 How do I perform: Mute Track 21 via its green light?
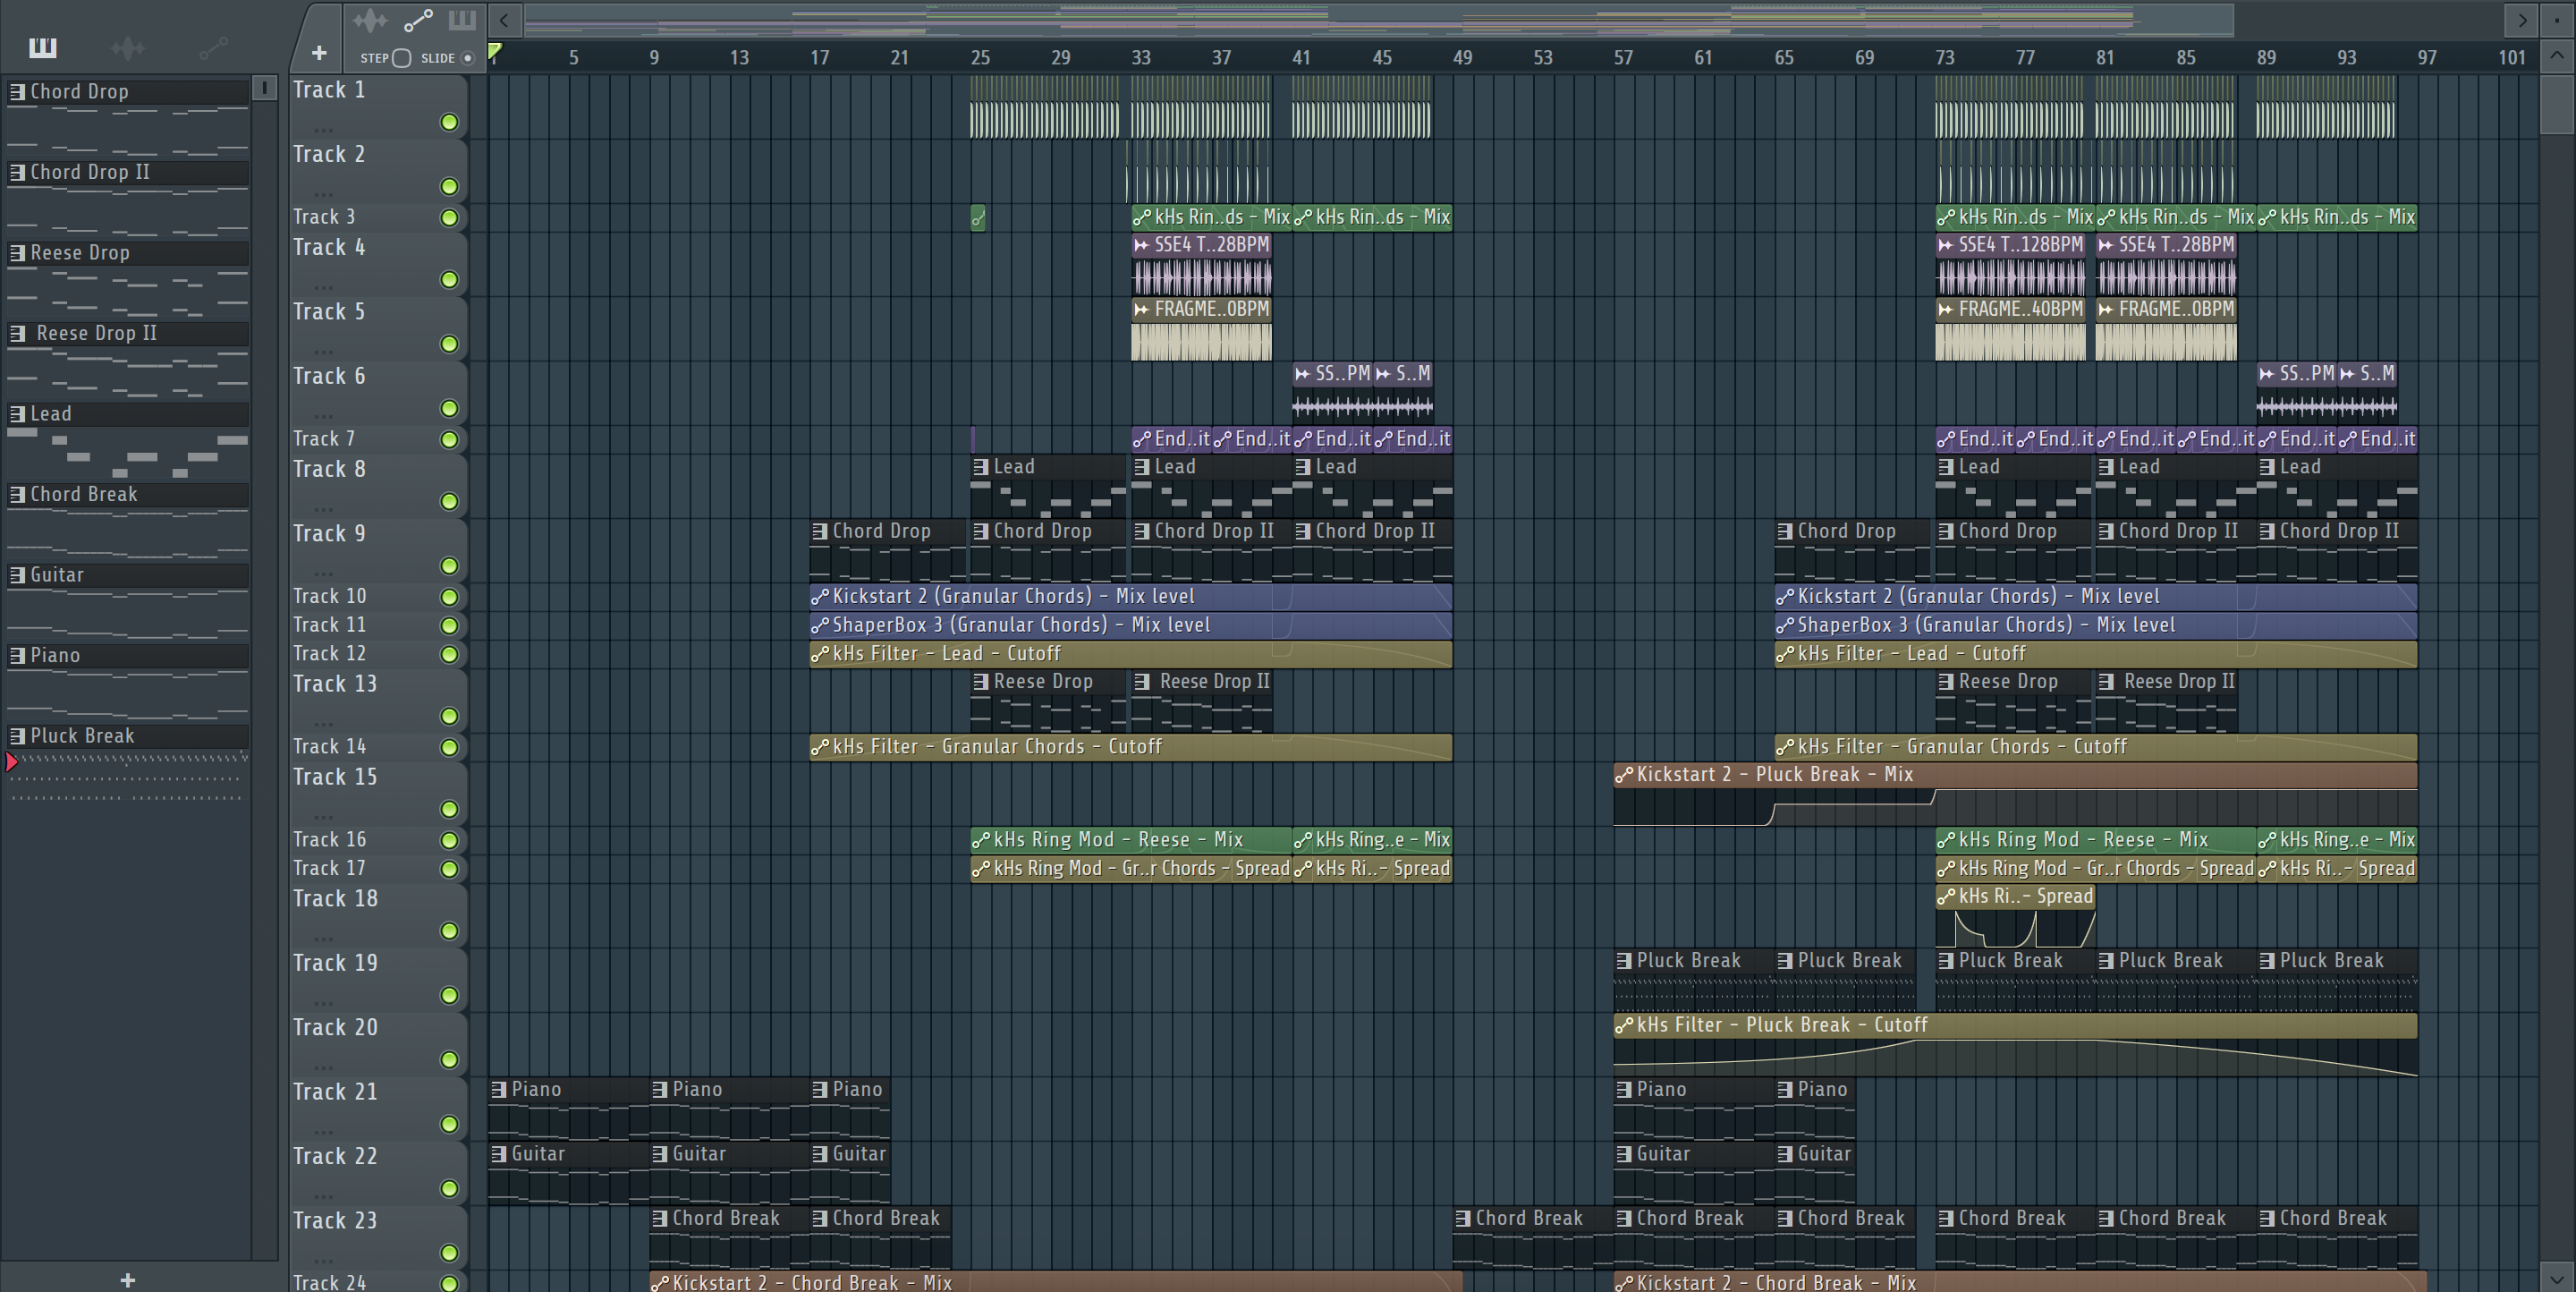pos(449,1124)
